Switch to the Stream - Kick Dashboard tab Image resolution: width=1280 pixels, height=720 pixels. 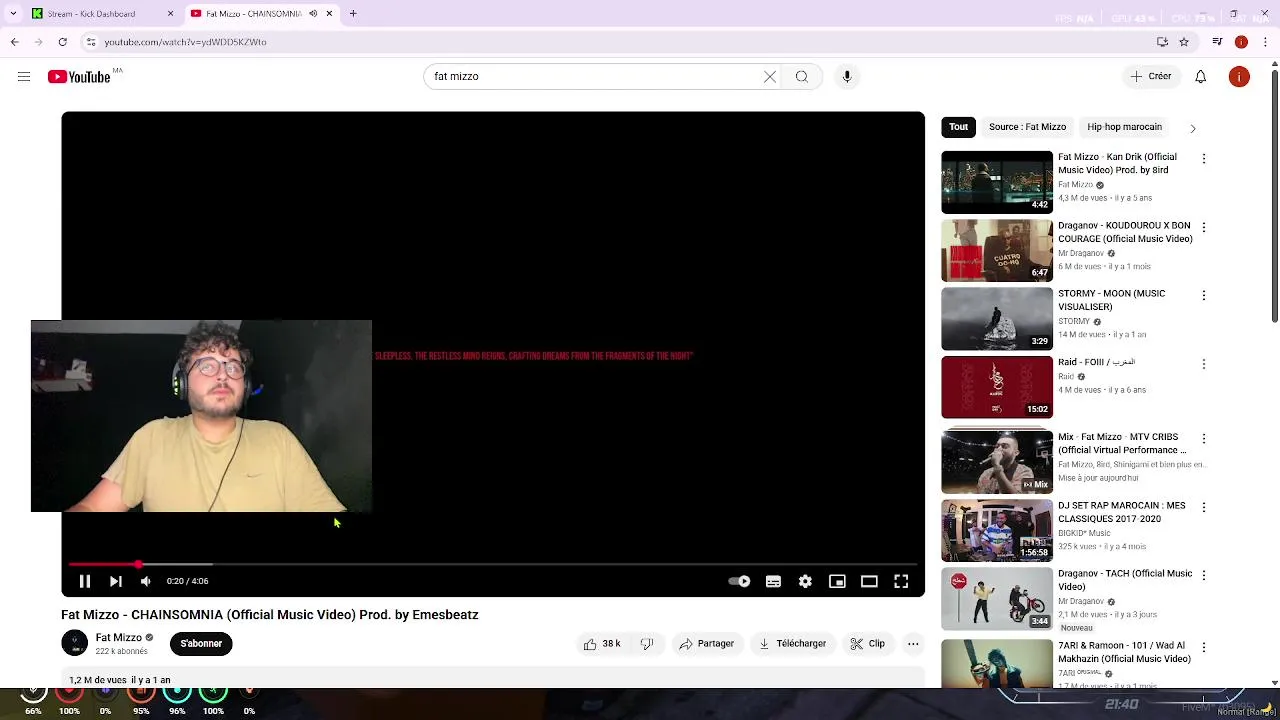(97, 14)
